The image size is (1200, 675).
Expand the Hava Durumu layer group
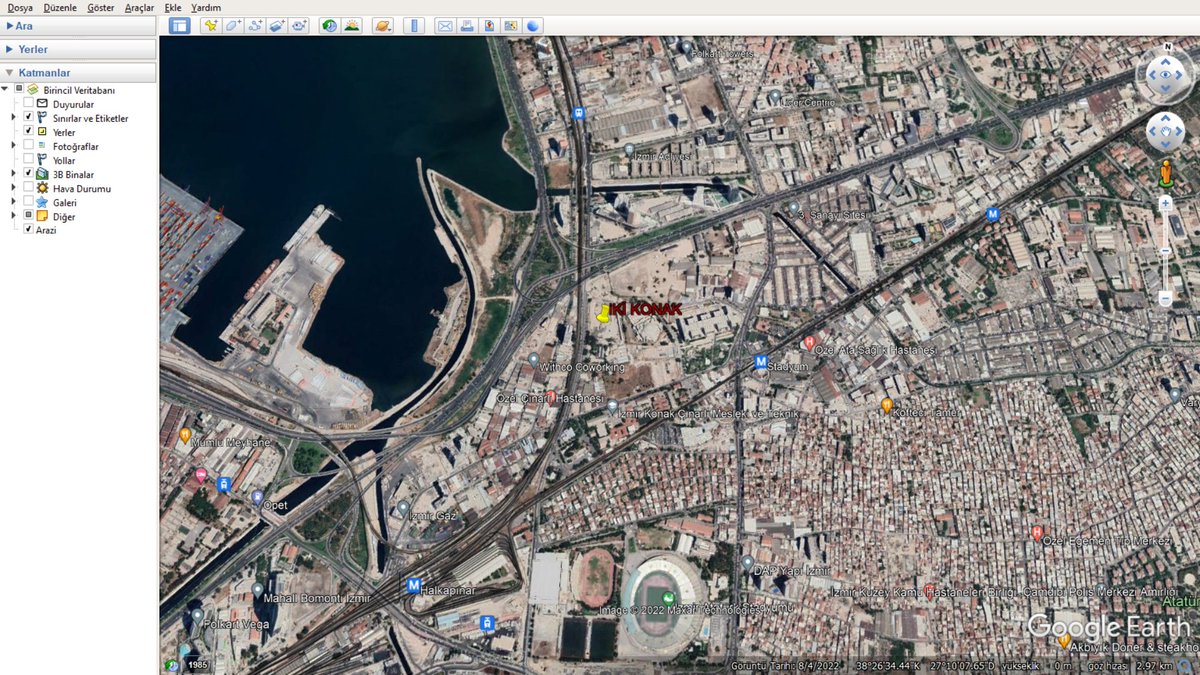coord(14,188)
